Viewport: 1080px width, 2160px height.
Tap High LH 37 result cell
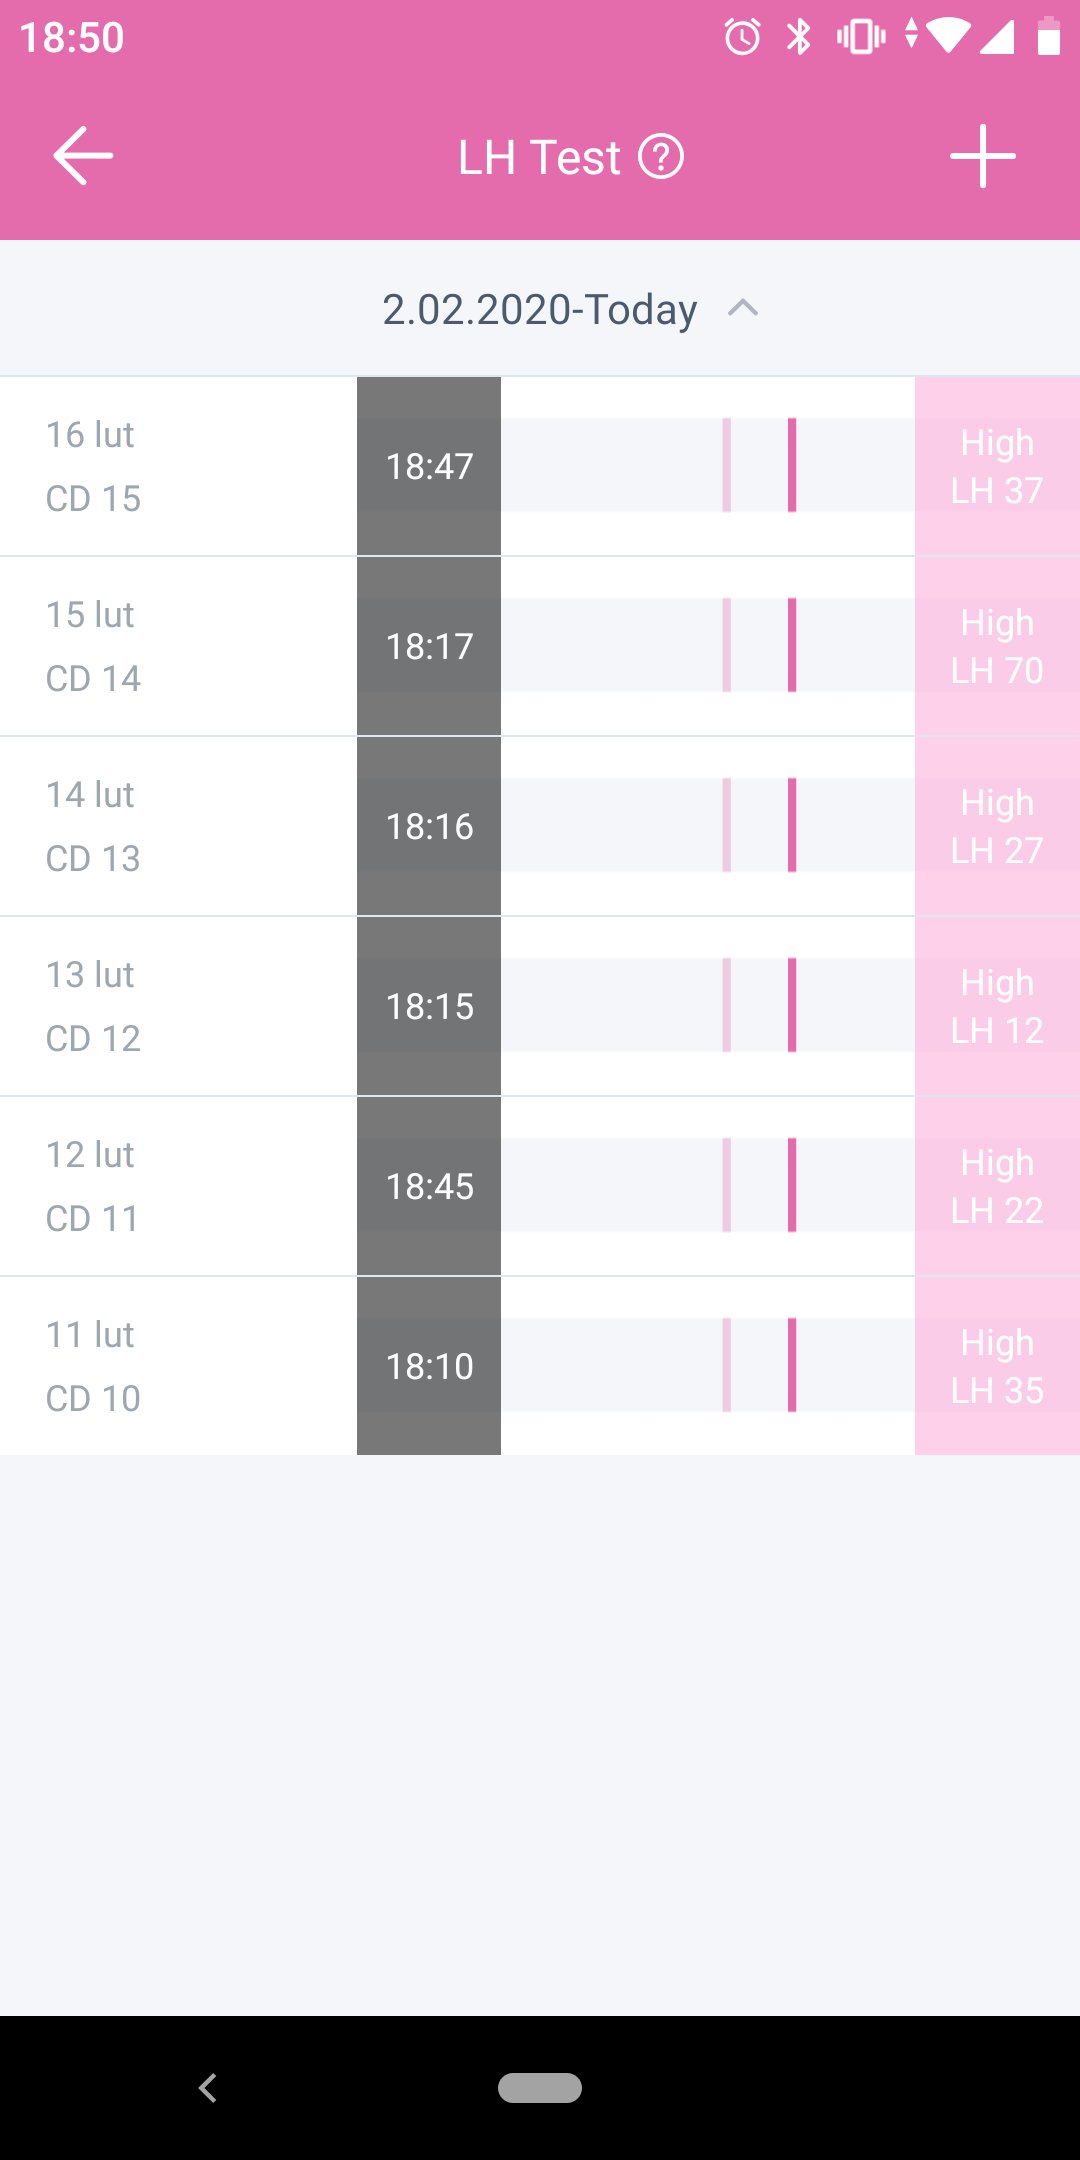[x=997, y=466]
